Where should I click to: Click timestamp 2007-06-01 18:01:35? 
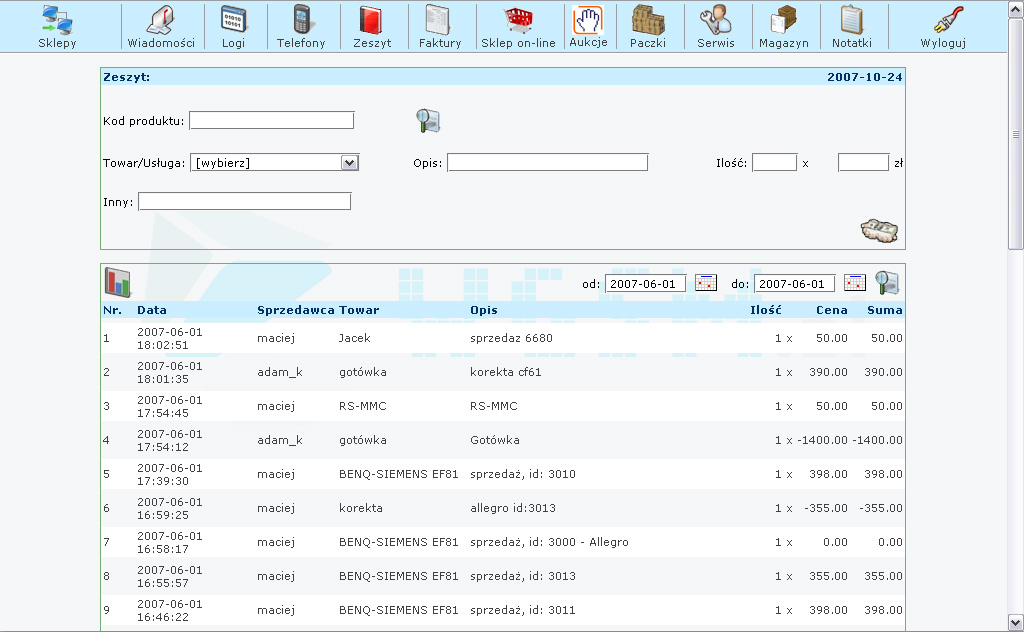tap(170, 372)
